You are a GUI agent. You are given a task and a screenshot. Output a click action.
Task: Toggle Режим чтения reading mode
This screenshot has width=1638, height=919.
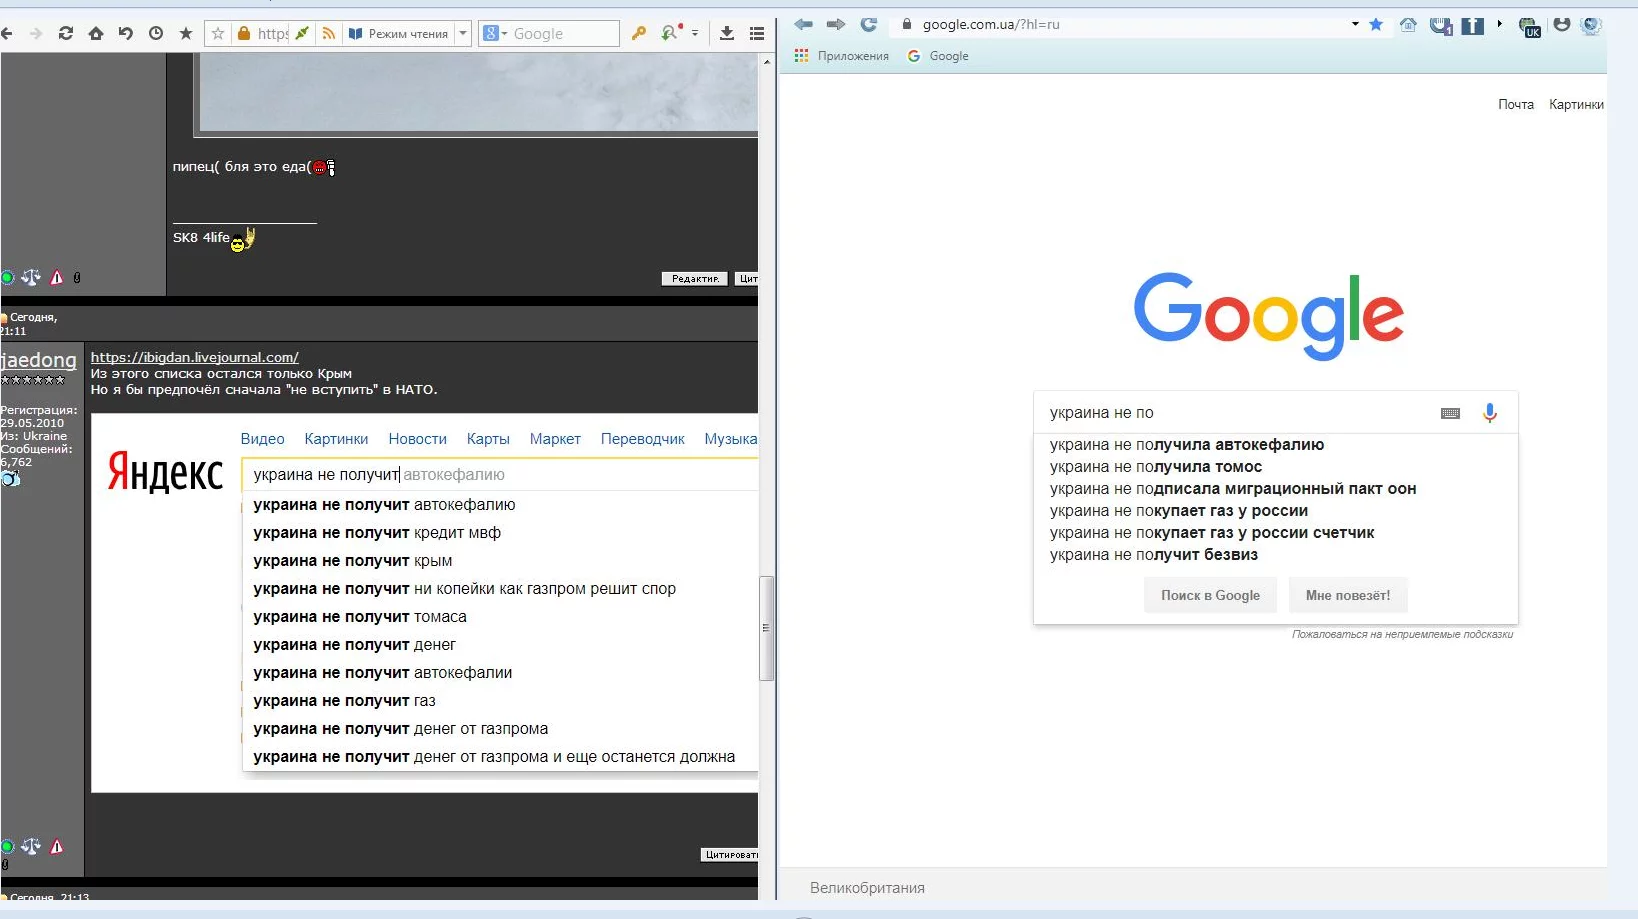point(398,34)
